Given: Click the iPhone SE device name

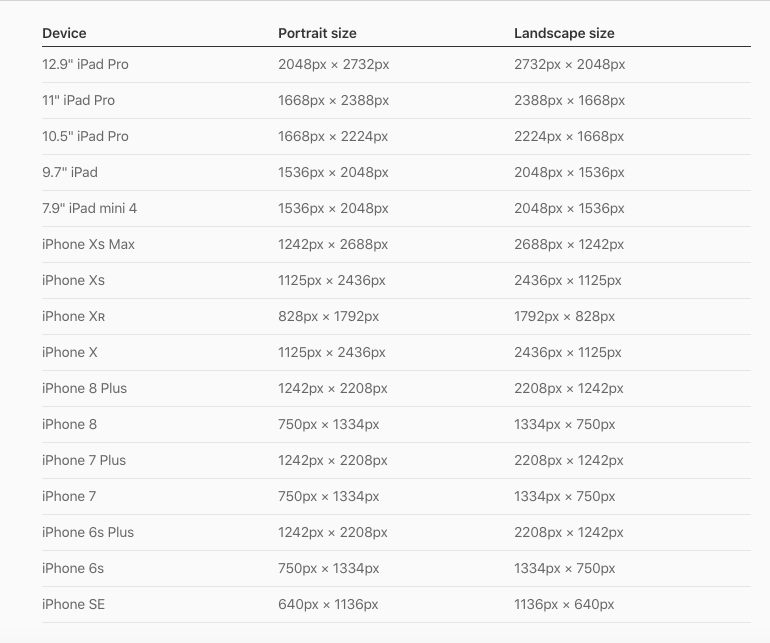Looking at the screenshot, I should [74, 604].
